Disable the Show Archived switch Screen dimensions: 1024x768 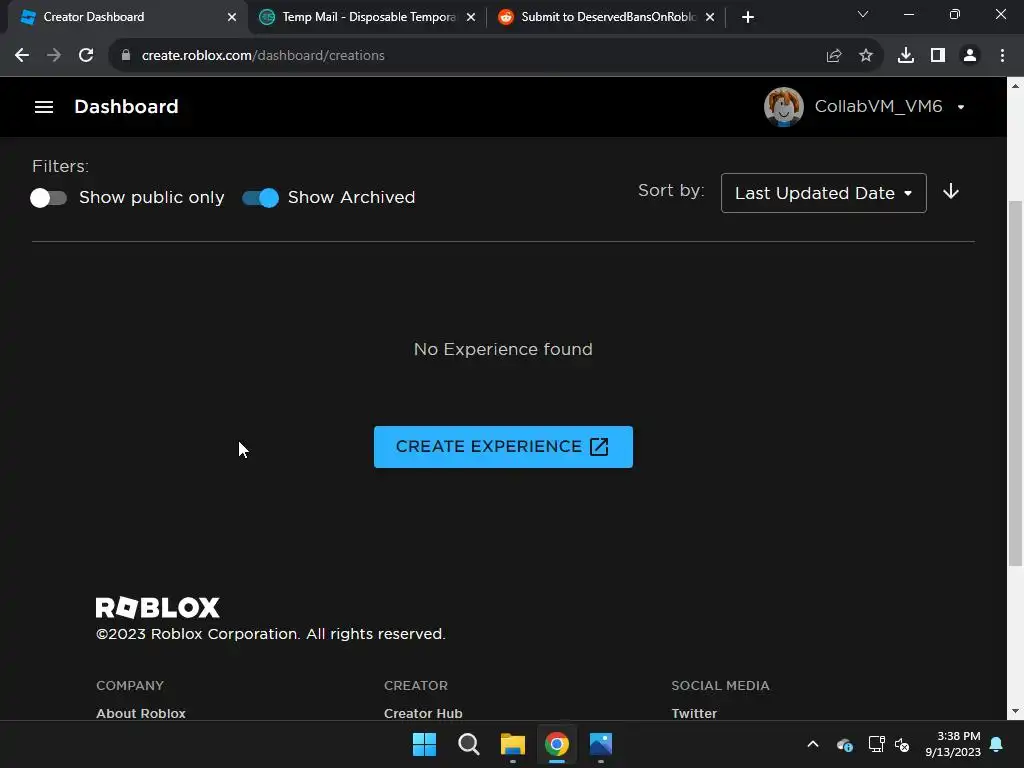[x=261, y=197]
